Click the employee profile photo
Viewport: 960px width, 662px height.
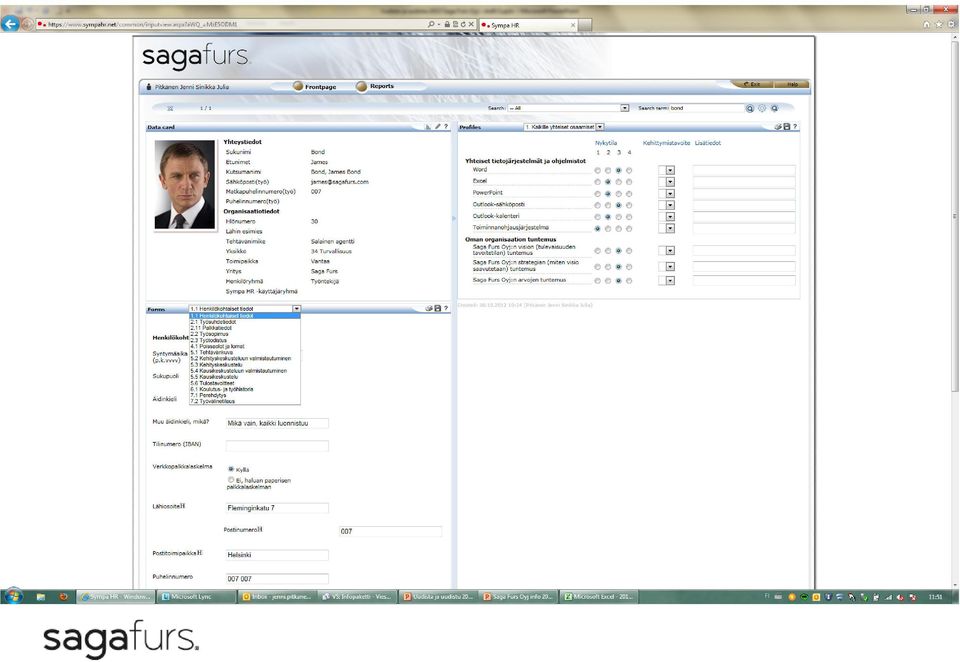click(x=185, y=184)
